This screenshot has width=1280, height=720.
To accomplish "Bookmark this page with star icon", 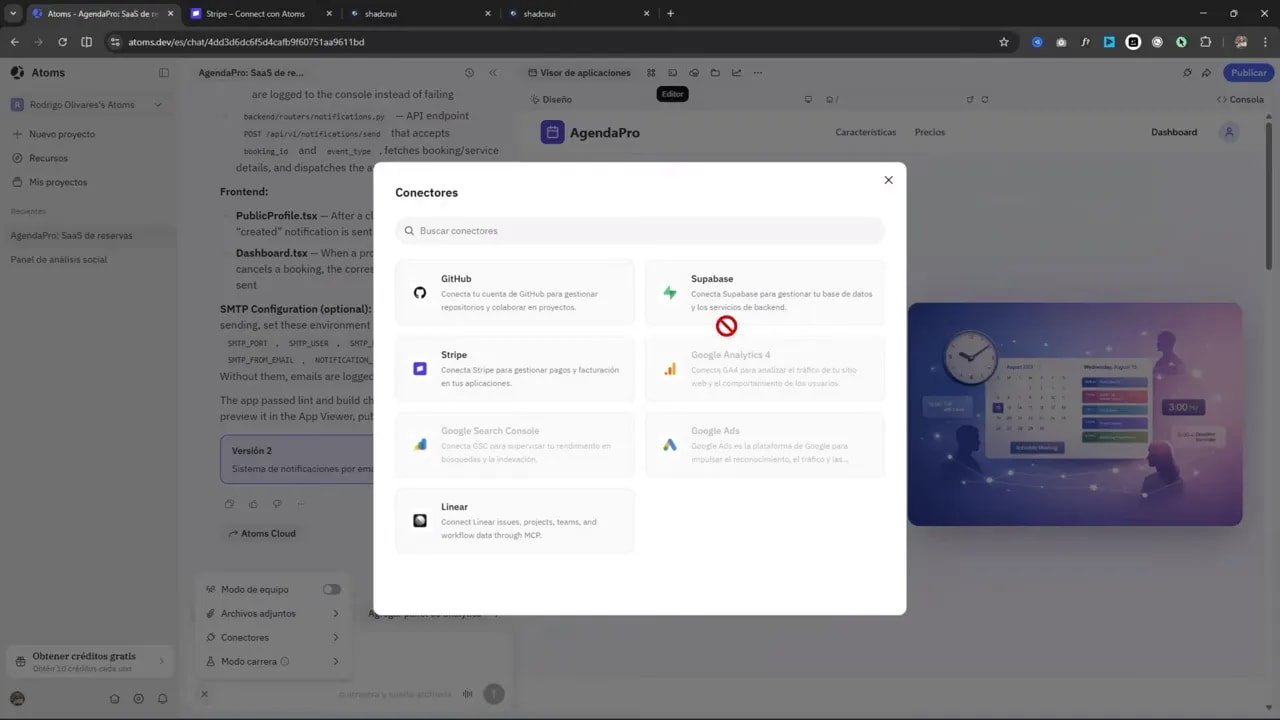I will click(1004, 42).
